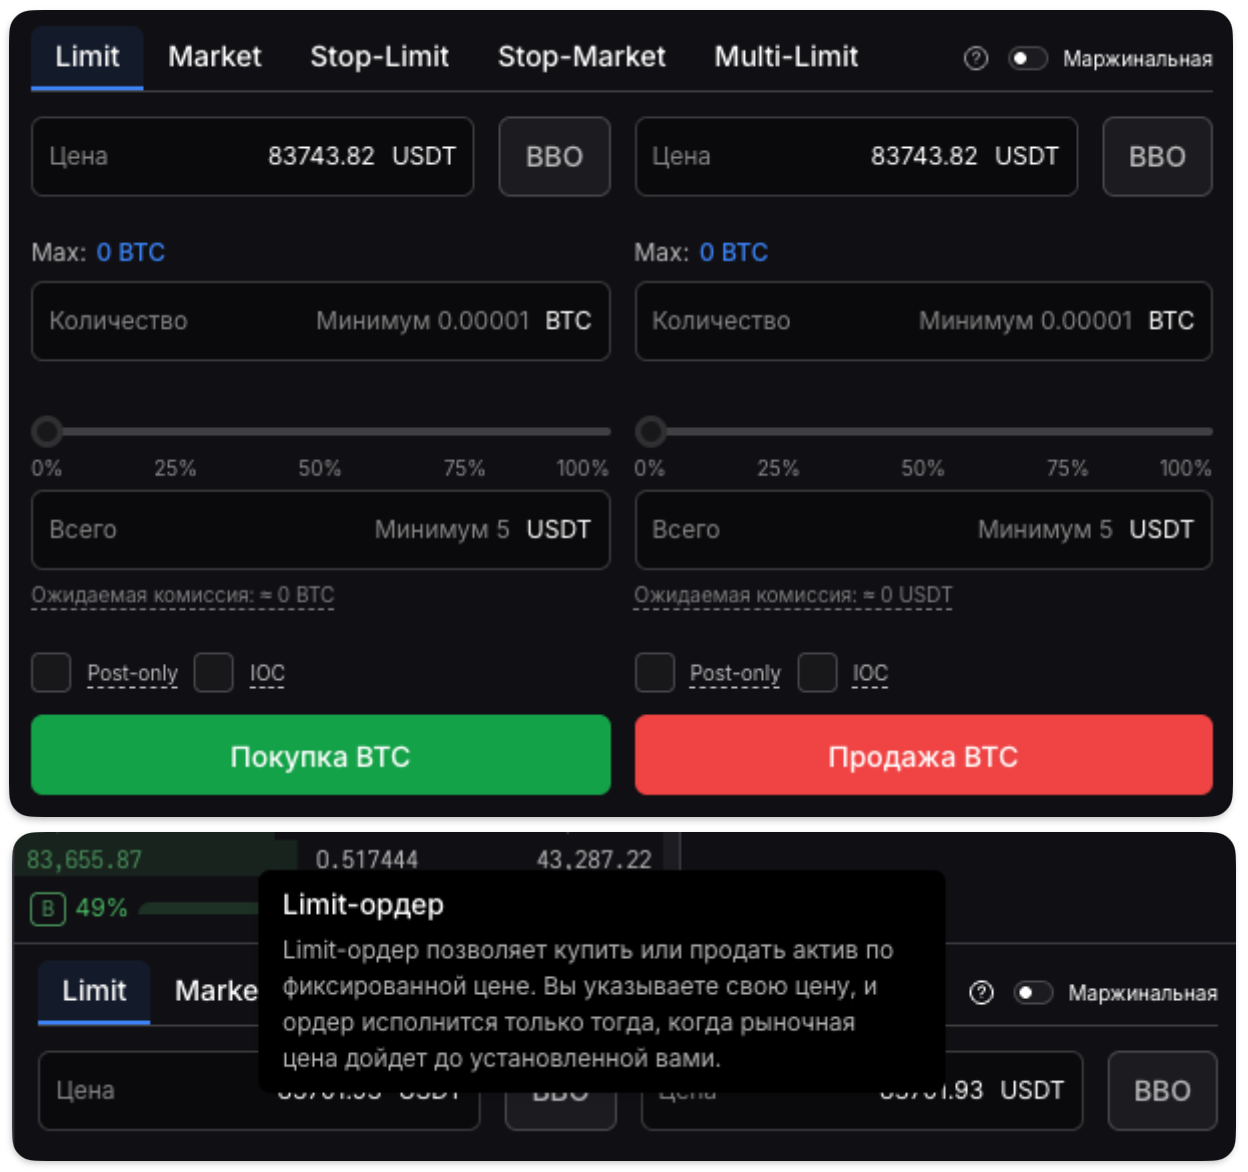Switch to the Market tab next to Stop-Limit

point(214,57)
